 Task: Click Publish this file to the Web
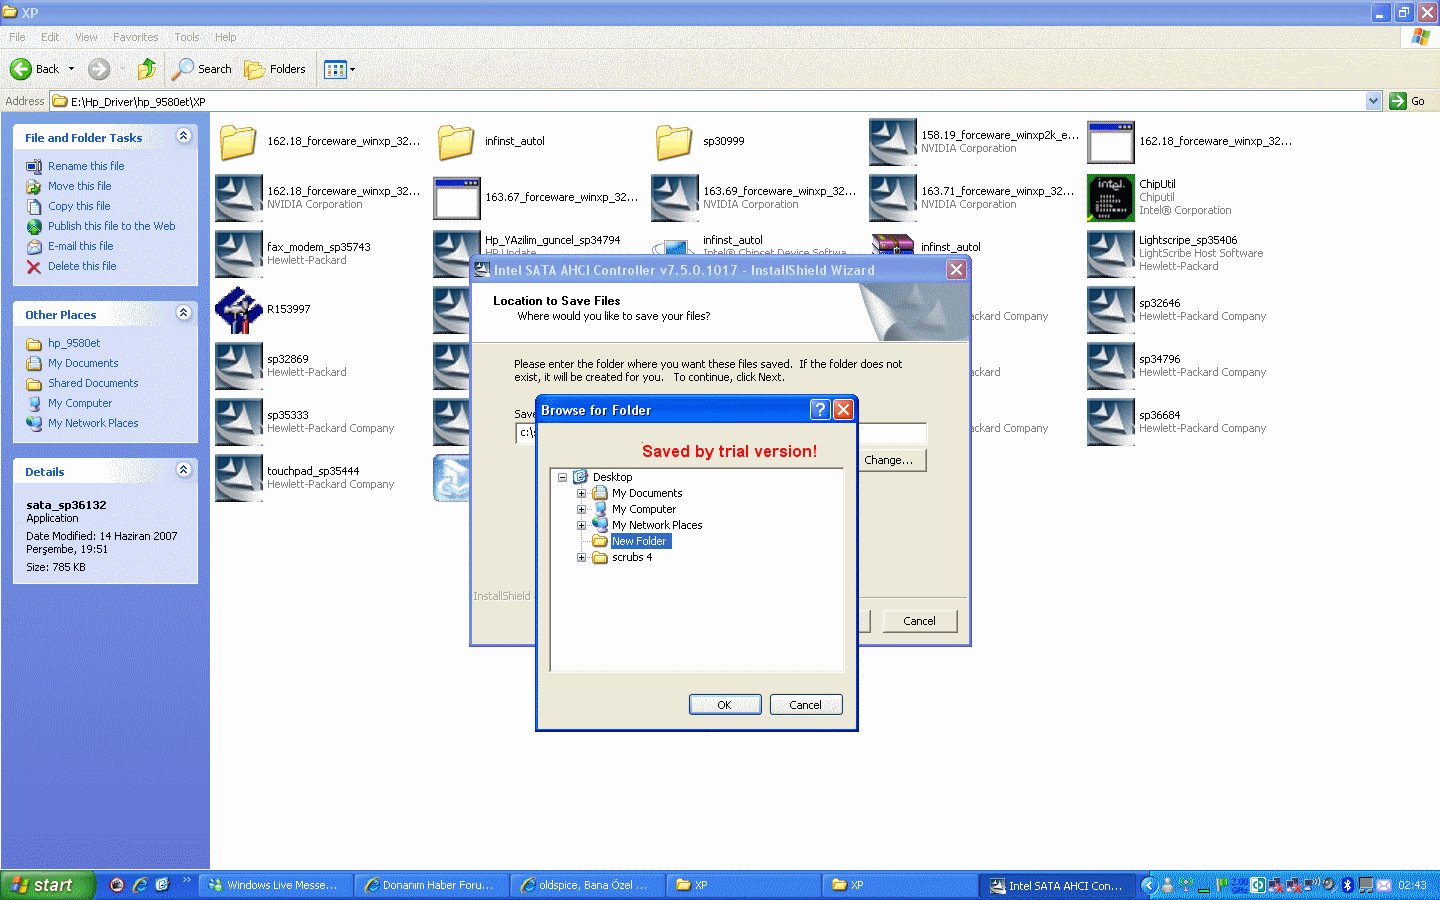pos(111,226)
